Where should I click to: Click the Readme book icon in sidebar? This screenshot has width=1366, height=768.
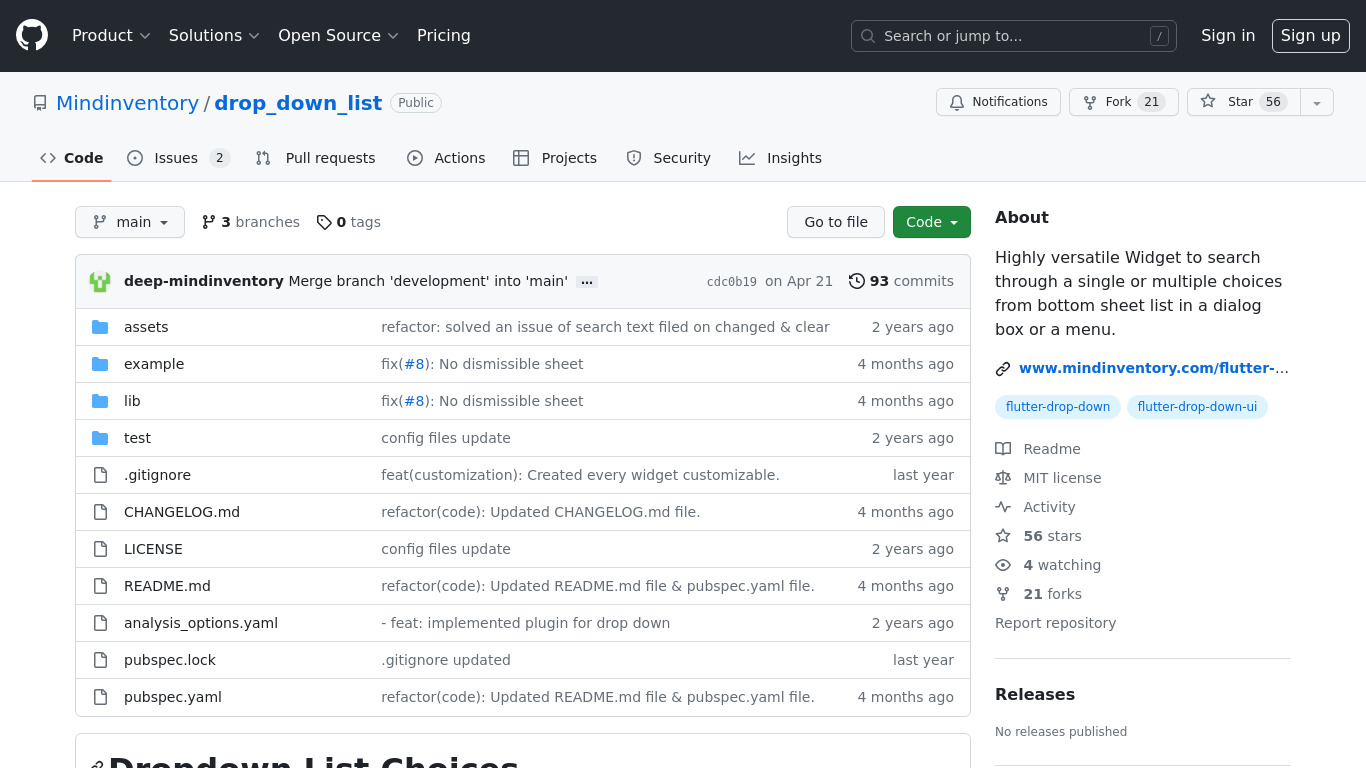coord(1003,449)
